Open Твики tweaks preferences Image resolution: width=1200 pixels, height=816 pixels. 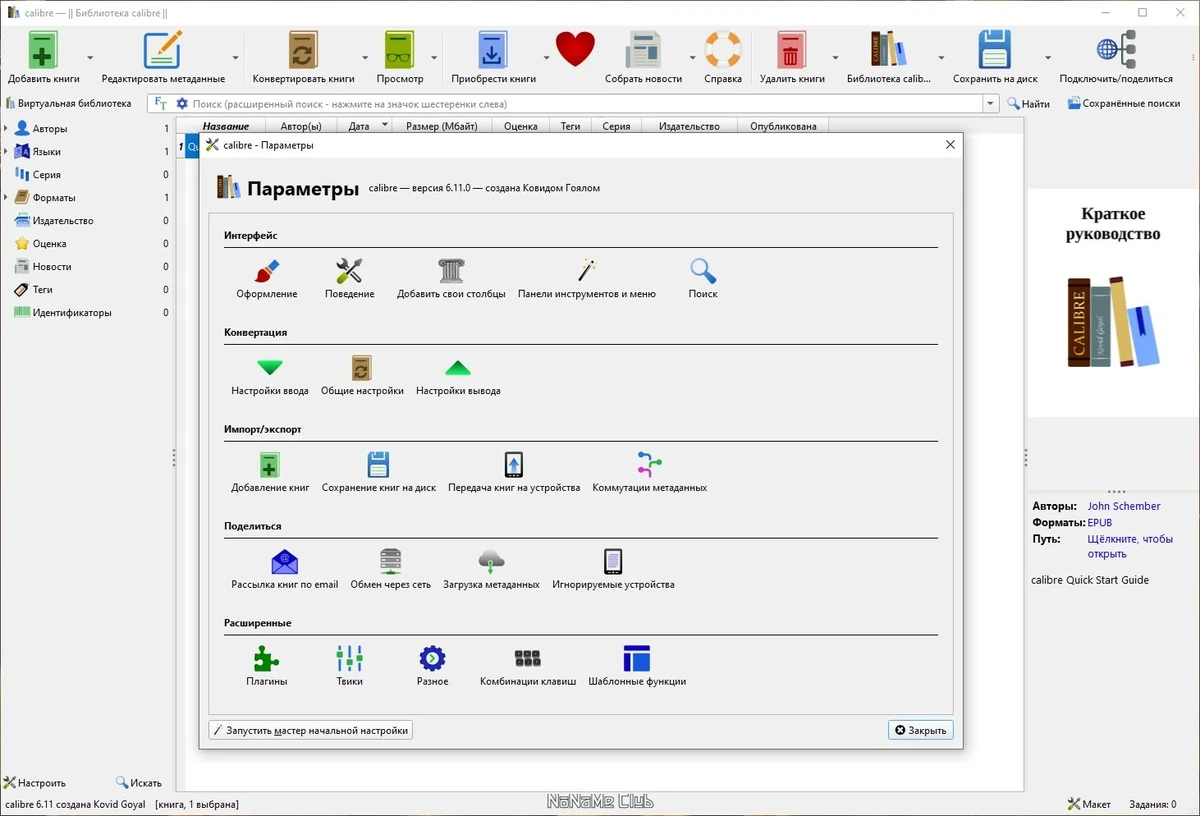tap(350, 667)
